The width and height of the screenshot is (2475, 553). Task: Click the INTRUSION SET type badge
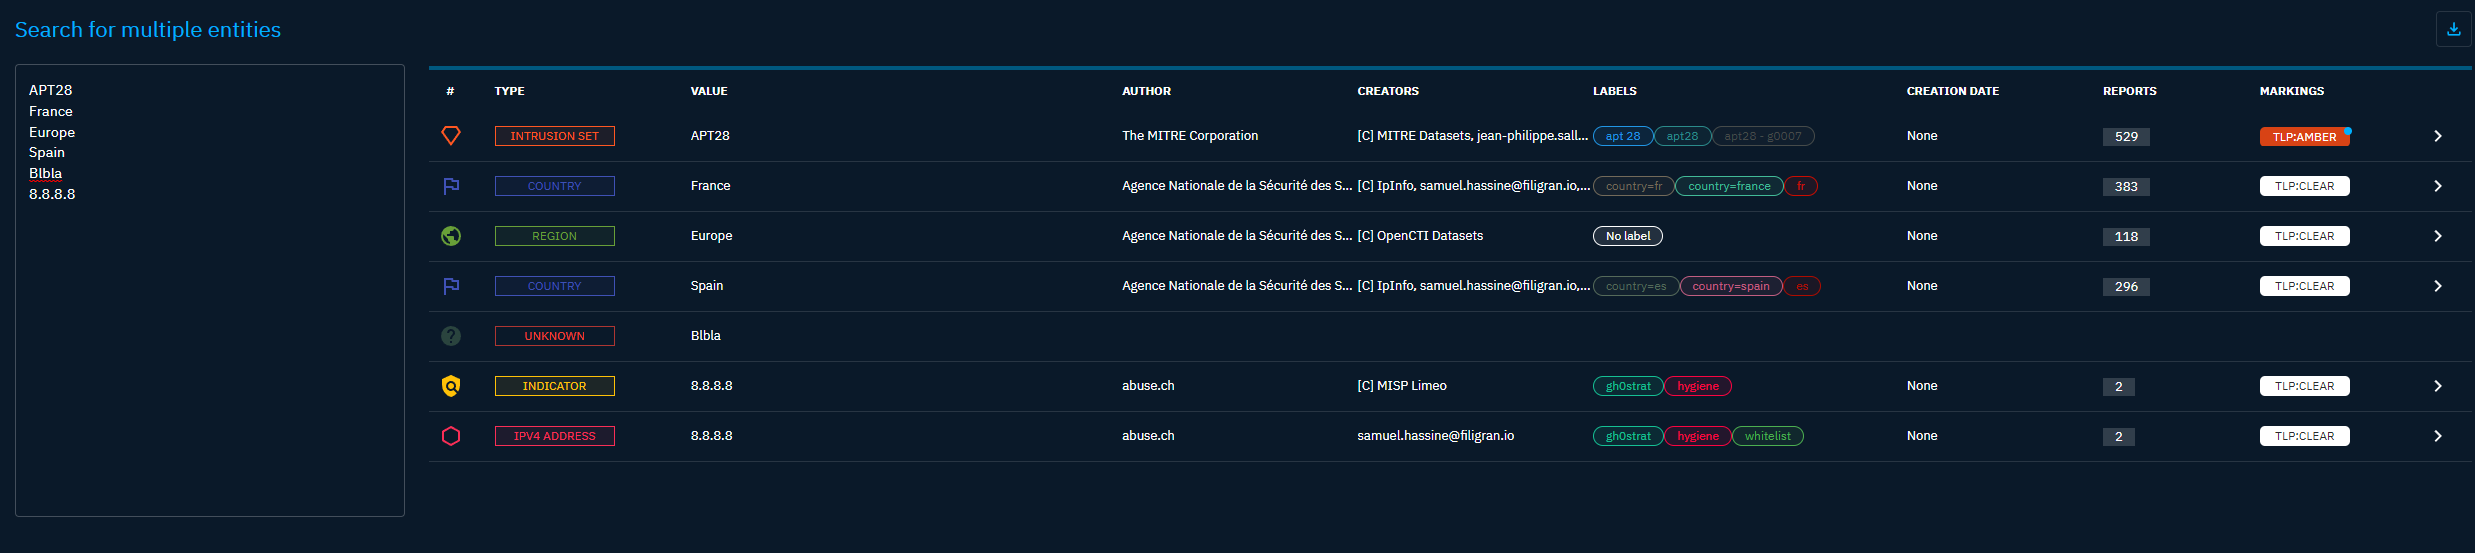[x=554, y=136]
